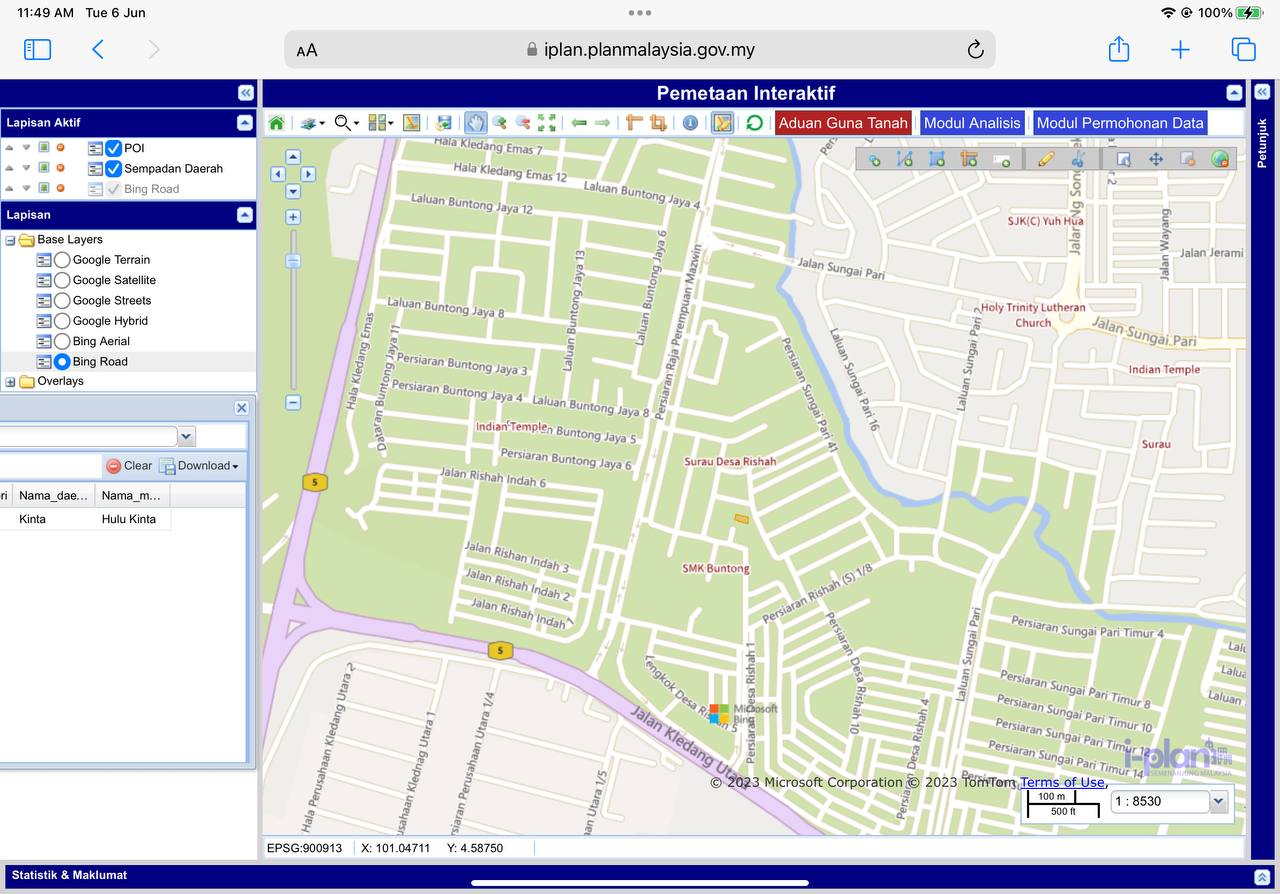Go back to previous map extent arrow
Screen dimensions: 1280x894
click(x=579, y=123)
